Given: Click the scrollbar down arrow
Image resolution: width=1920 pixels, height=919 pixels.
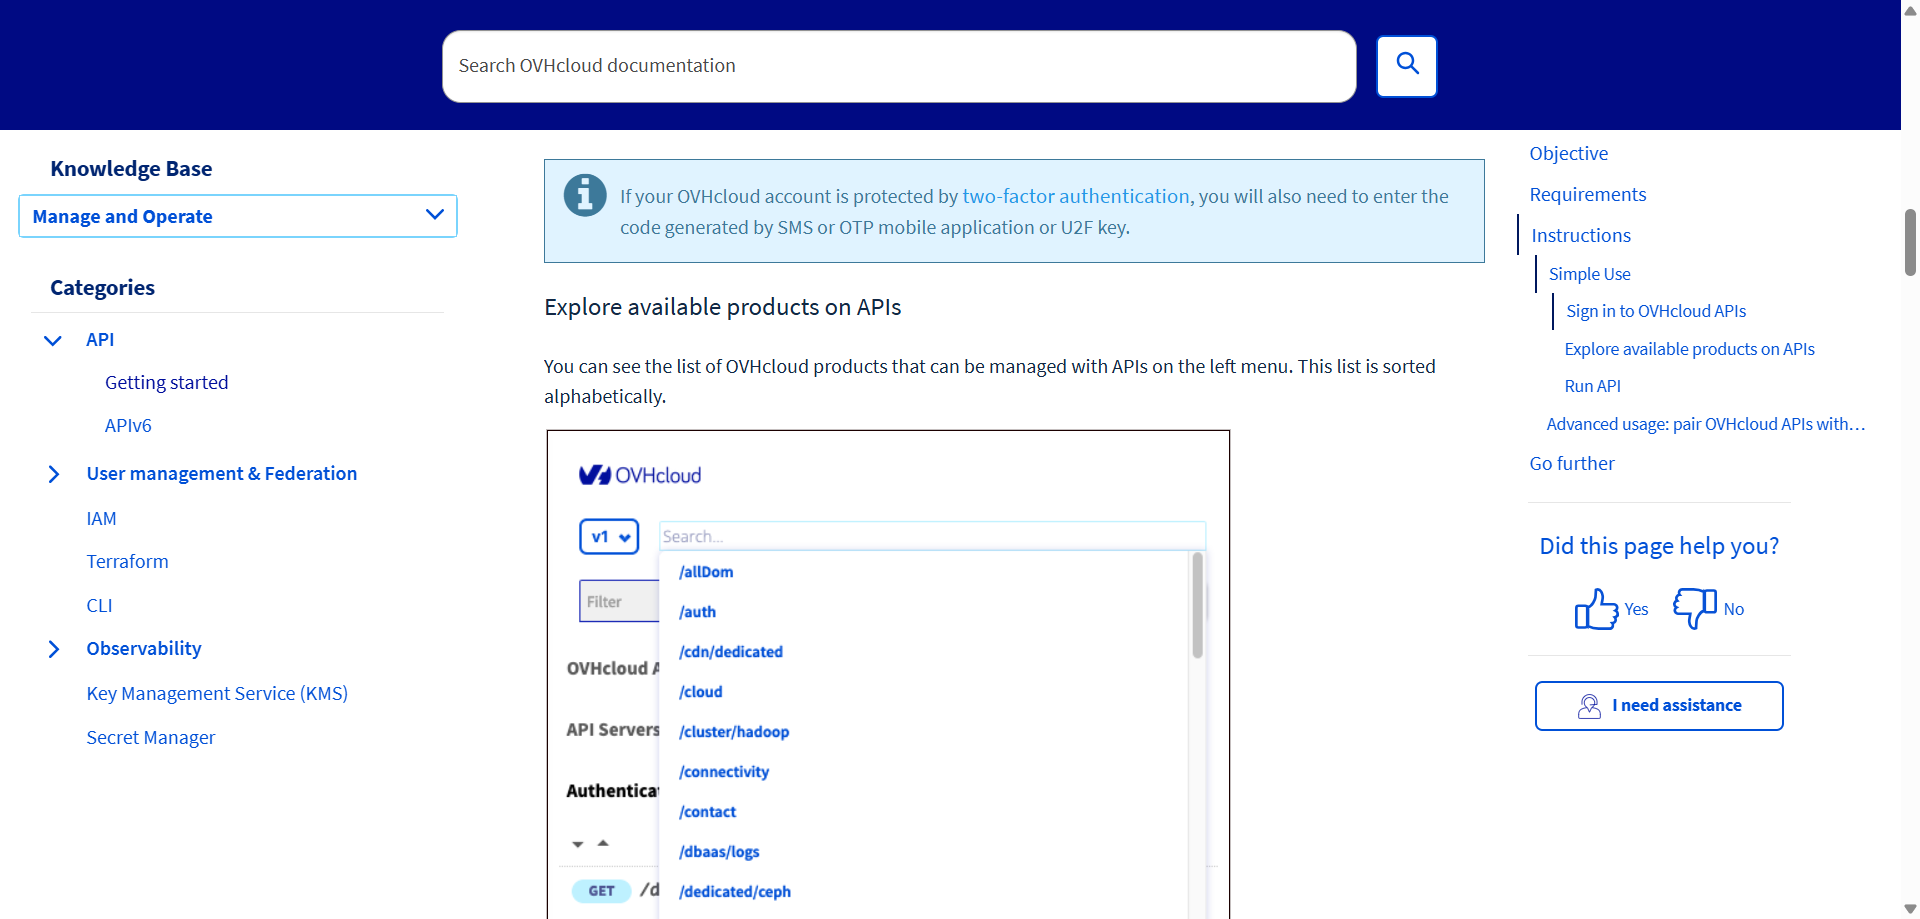Looking at the screenshot, I should coord(1910,909).
